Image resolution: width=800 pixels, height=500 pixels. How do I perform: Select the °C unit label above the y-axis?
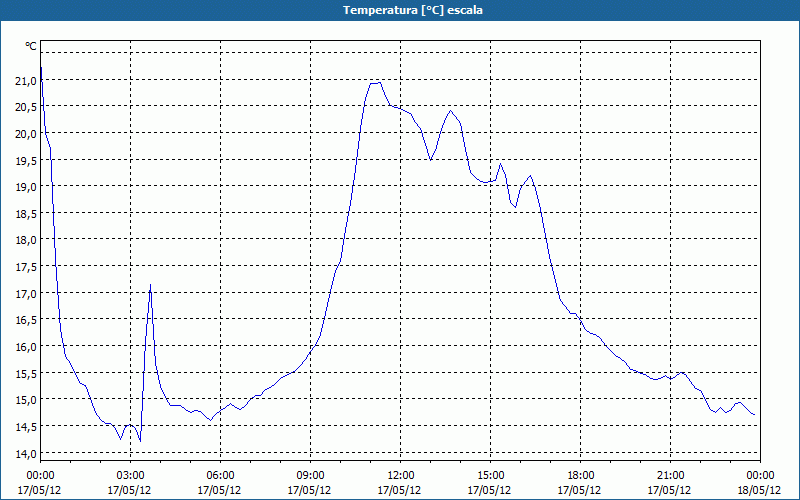[x=31, y=46]
